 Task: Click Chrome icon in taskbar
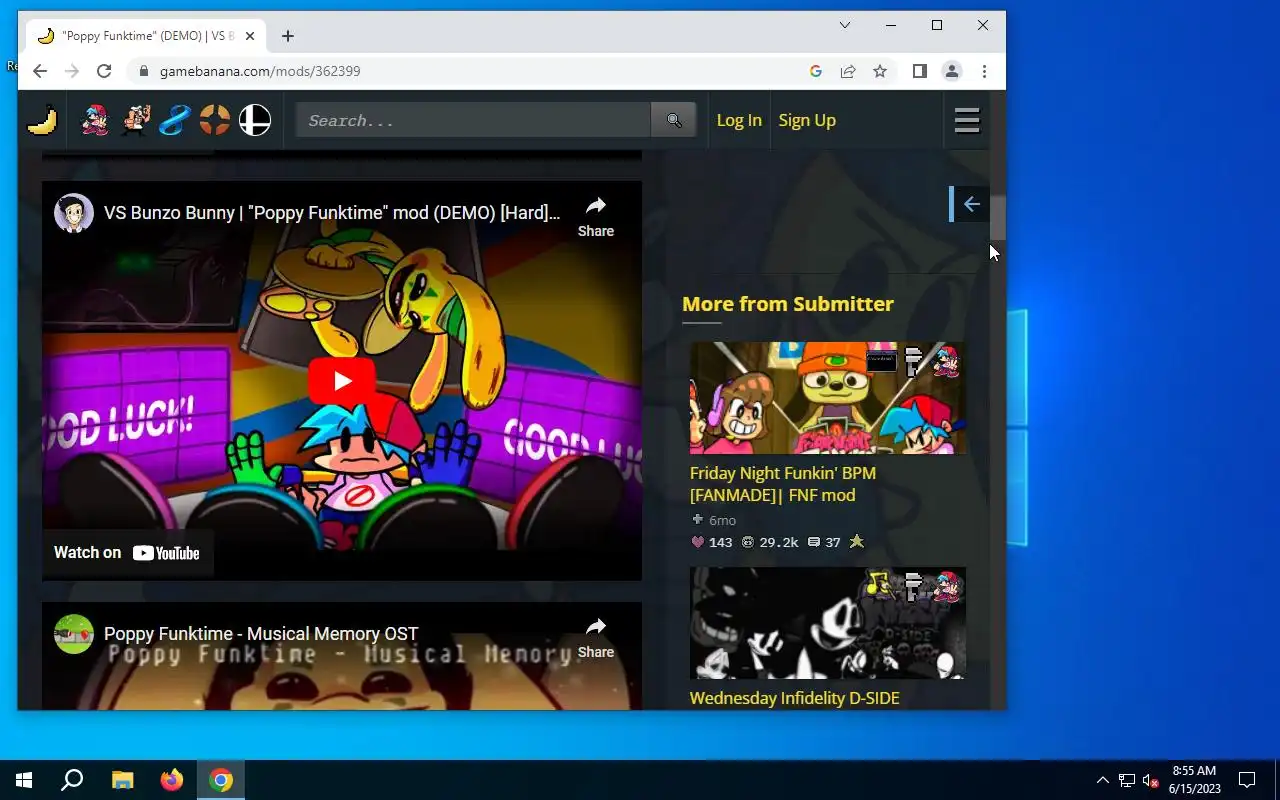tap(221, 780)
